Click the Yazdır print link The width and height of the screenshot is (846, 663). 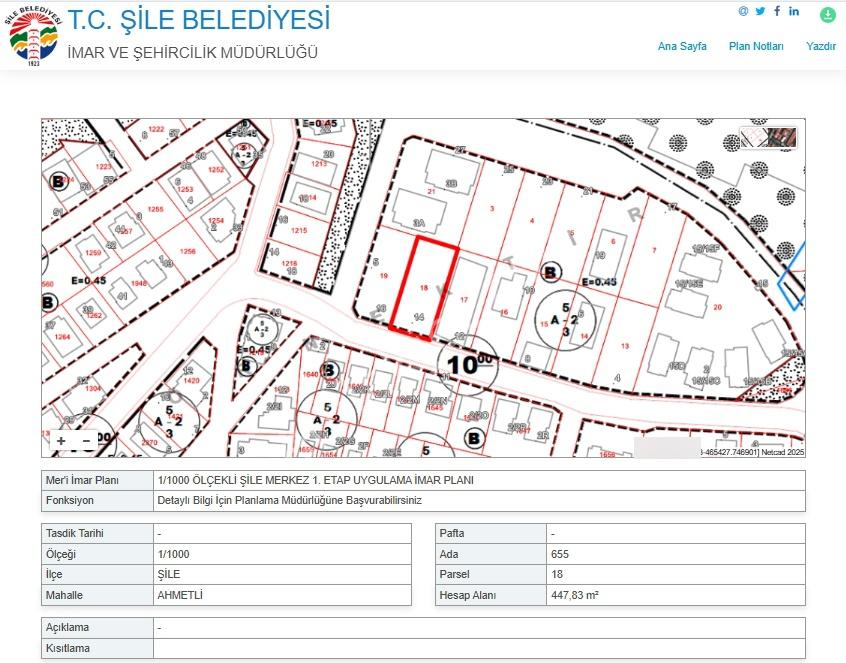[821, 46]
